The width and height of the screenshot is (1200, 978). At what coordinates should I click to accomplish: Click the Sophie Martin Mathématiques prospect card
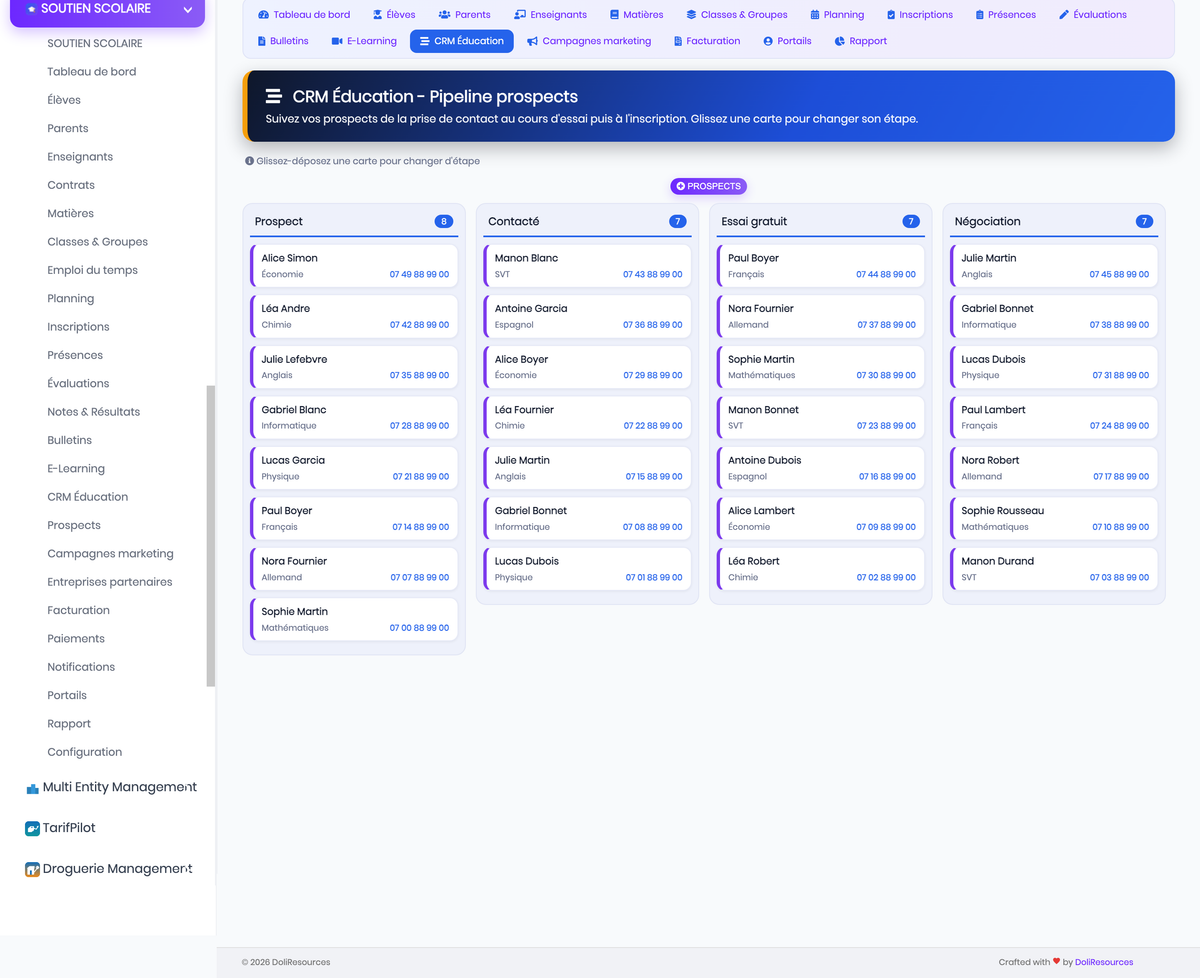(x=354, y=619)
